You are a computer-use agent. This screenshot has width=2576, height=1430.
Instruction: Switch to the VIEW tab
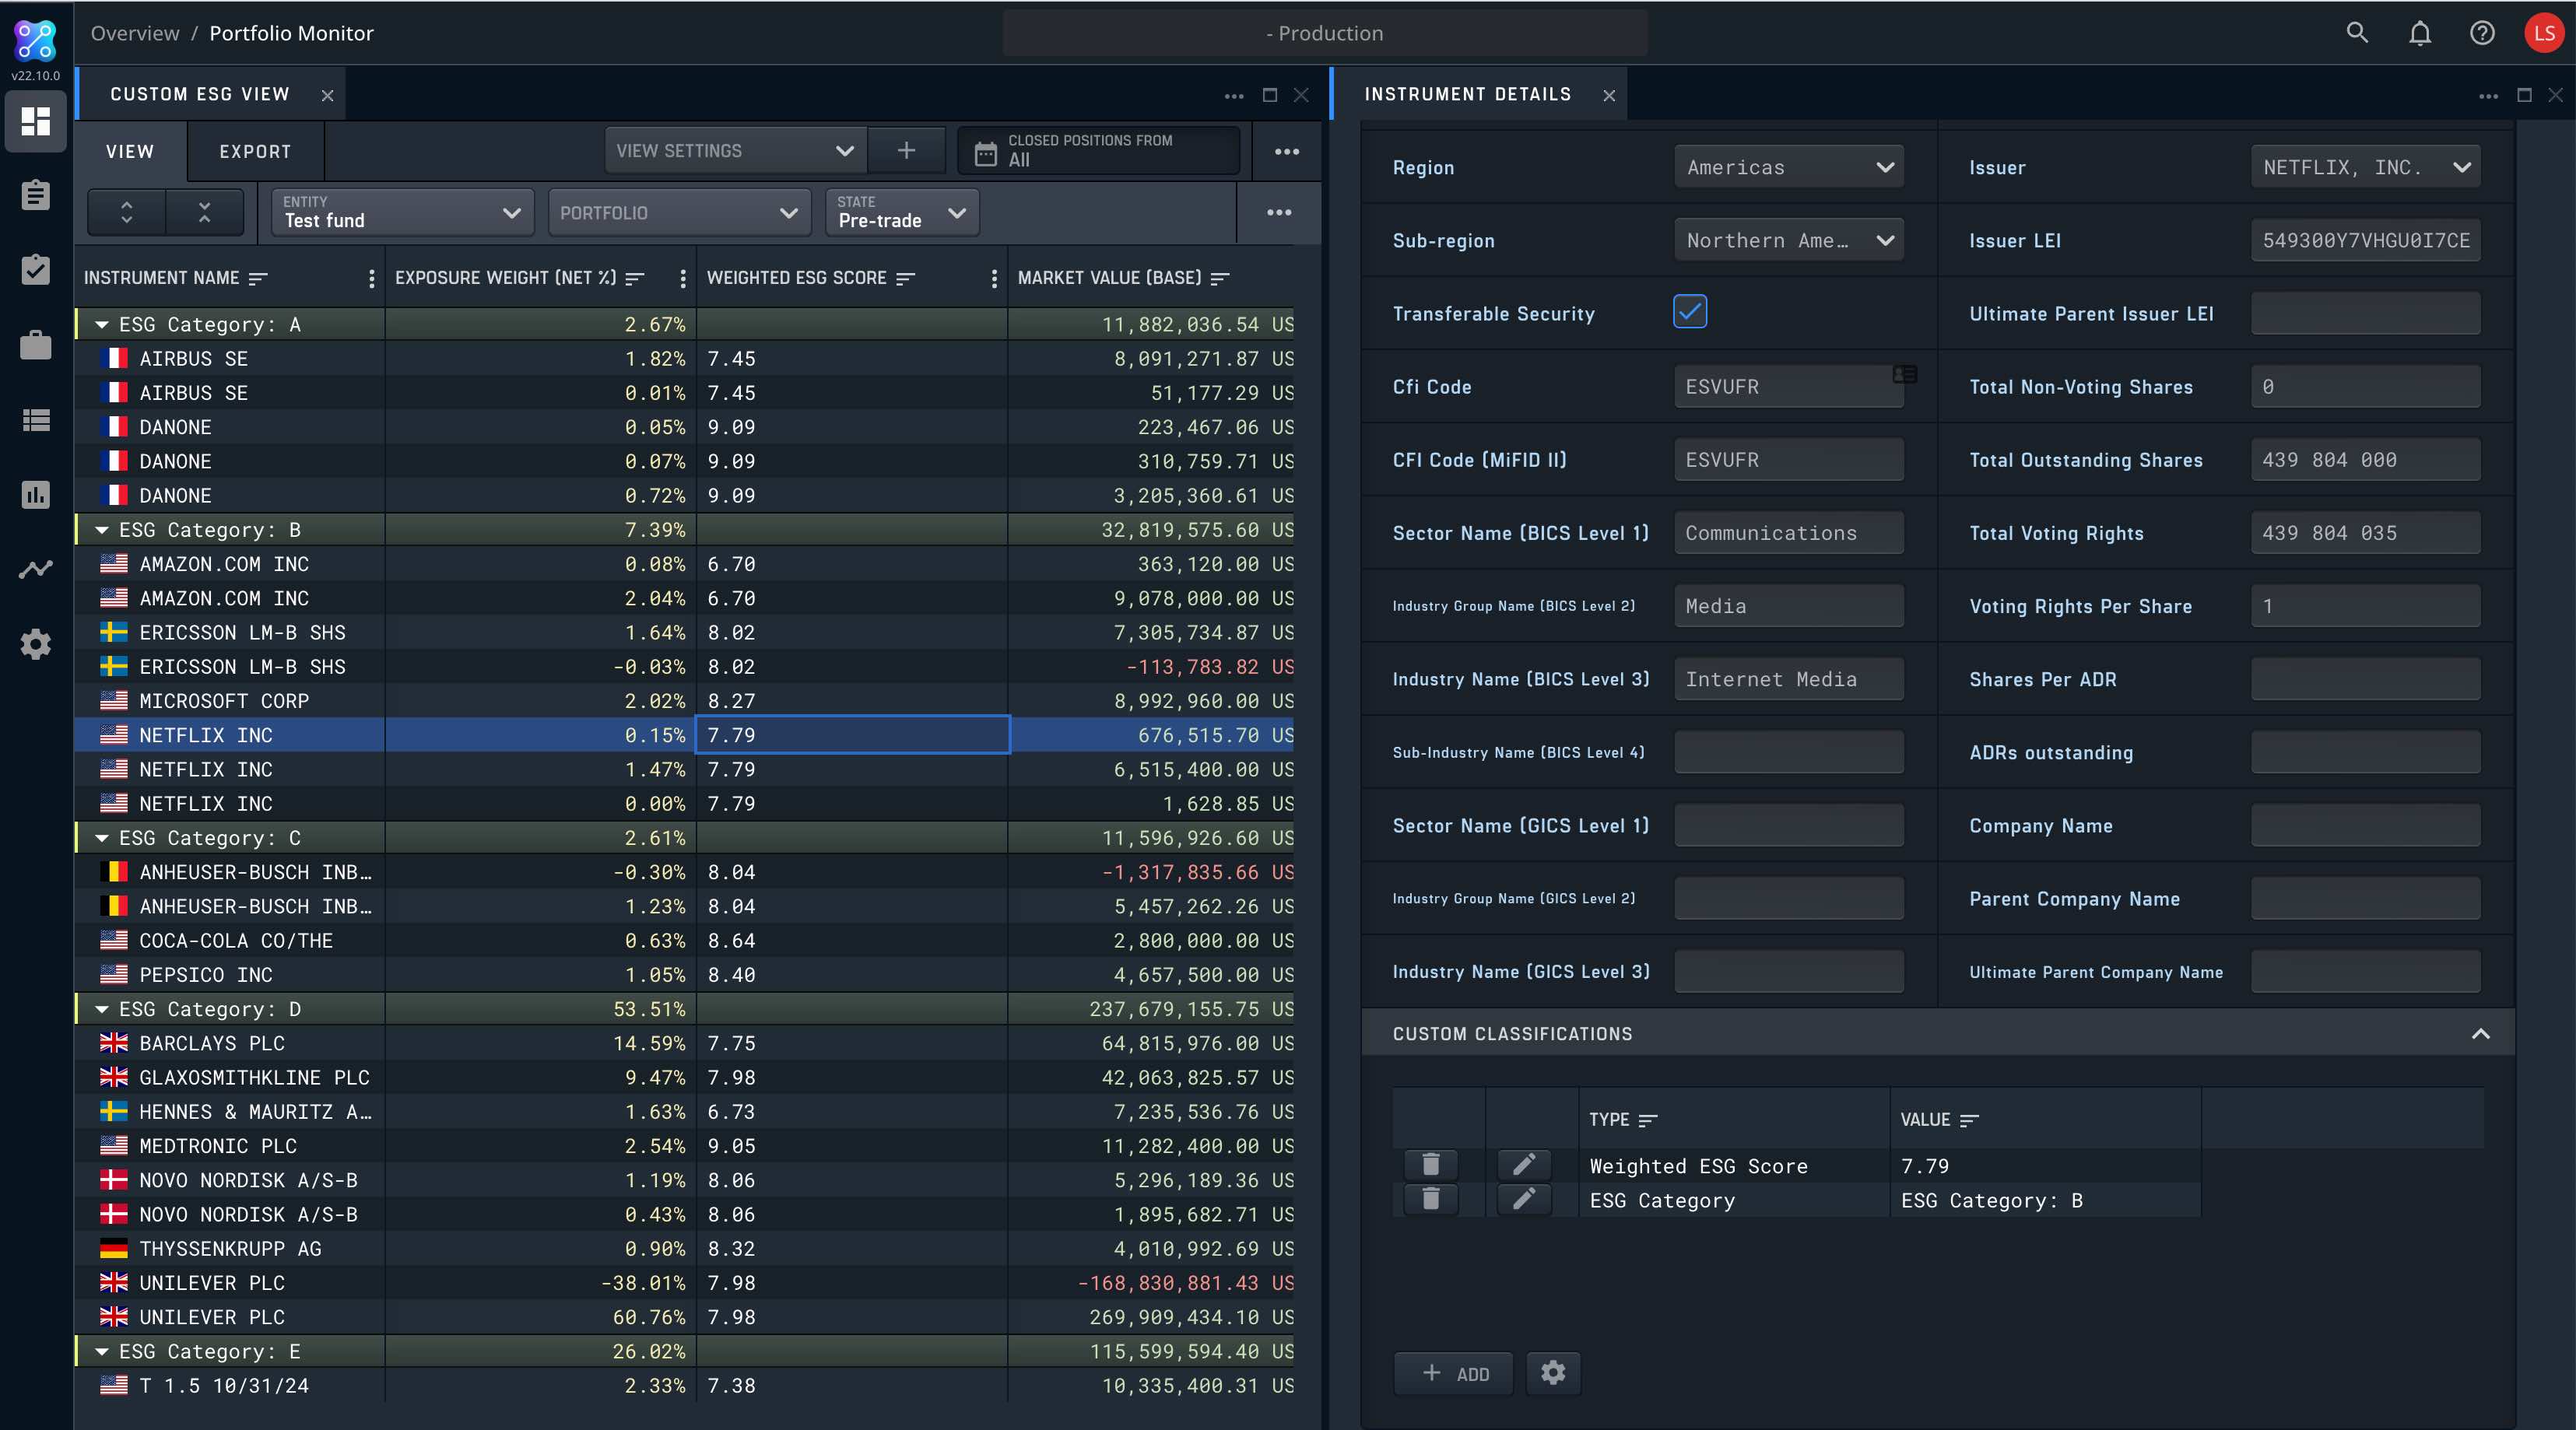pyautogui.click(x=130, y=151)
